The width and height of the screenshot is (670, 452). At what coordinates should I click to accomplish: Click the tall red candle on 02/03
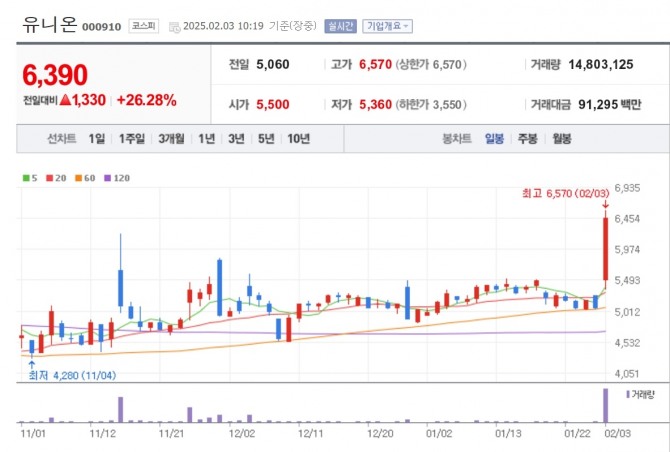(x=604, y=250)
